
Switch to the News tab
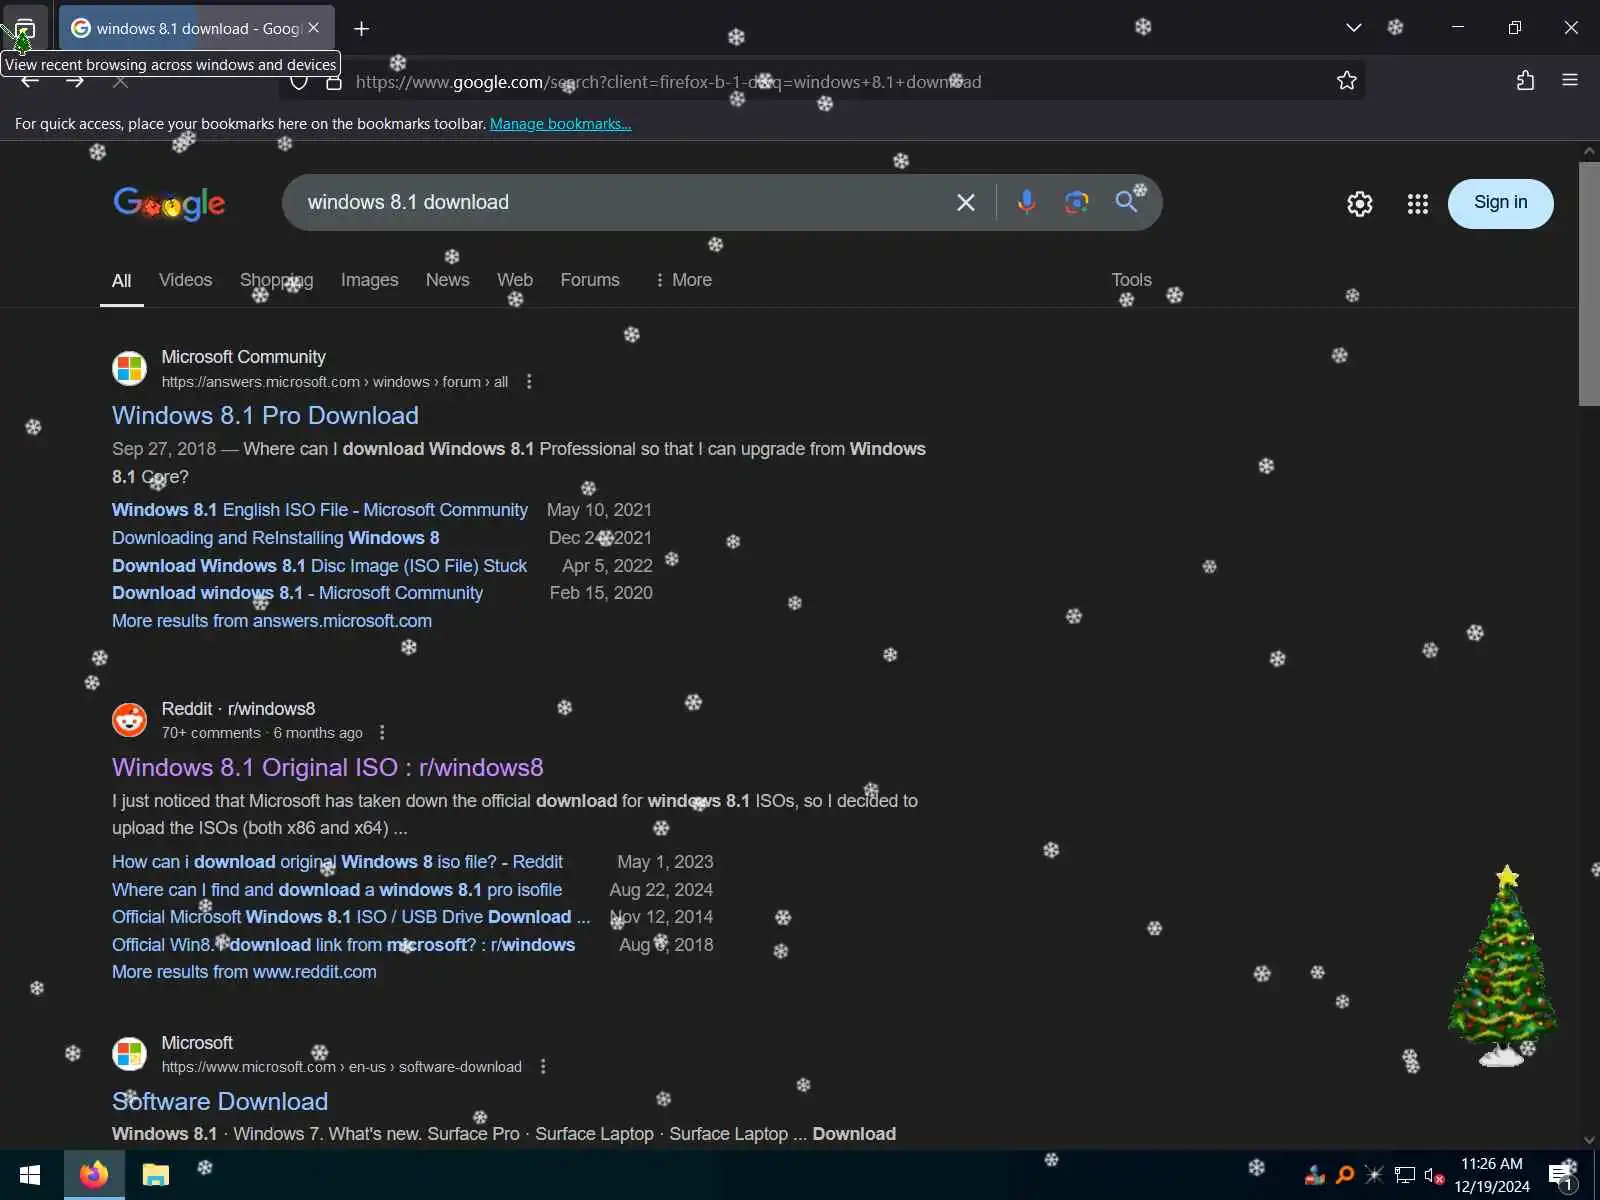click(447, 280)
